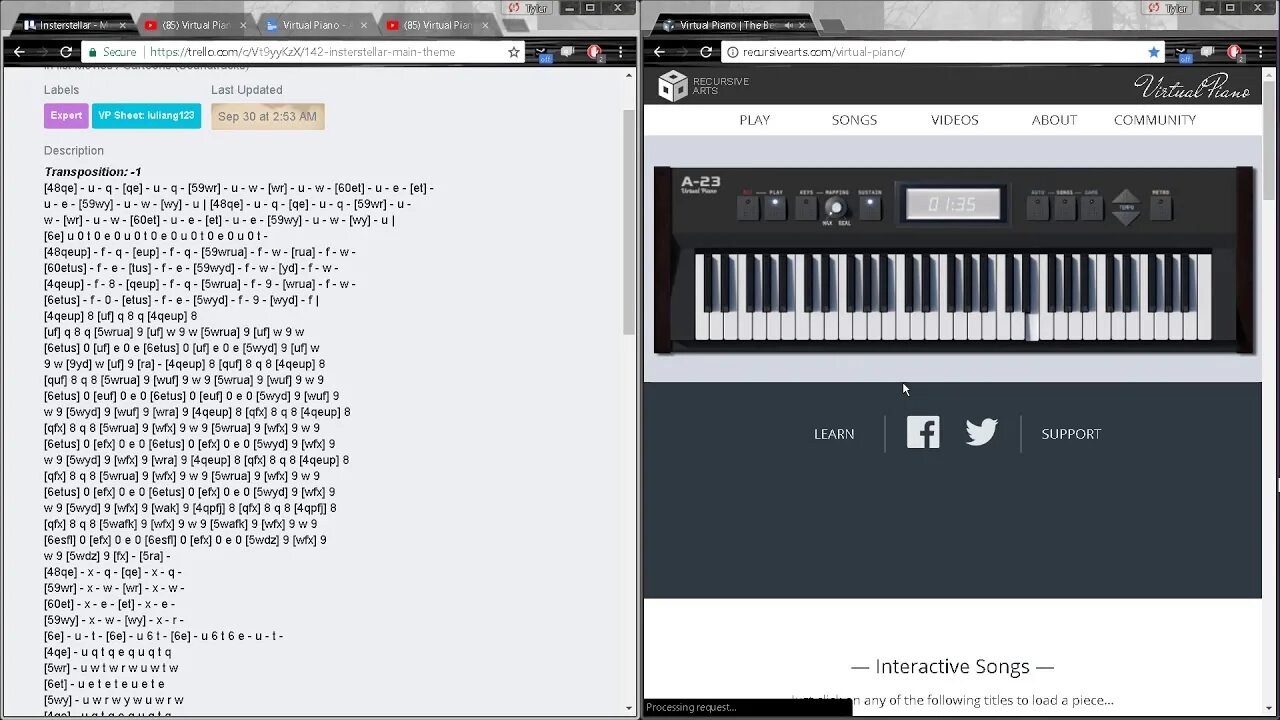Click the Description heading
This screenshot has height=720, width=1280.
point(74,151)
